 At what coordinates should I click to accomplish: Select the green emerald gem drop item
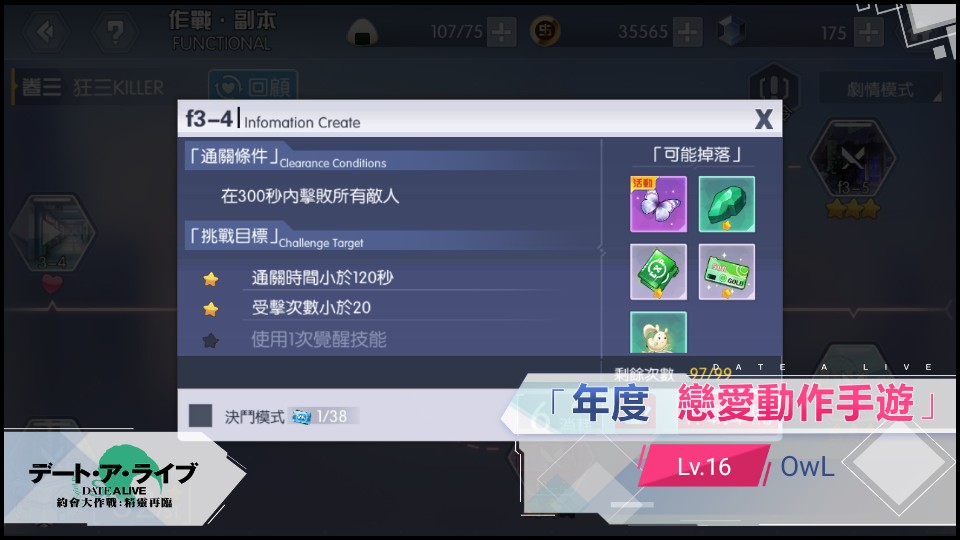[x=727, y=204]
